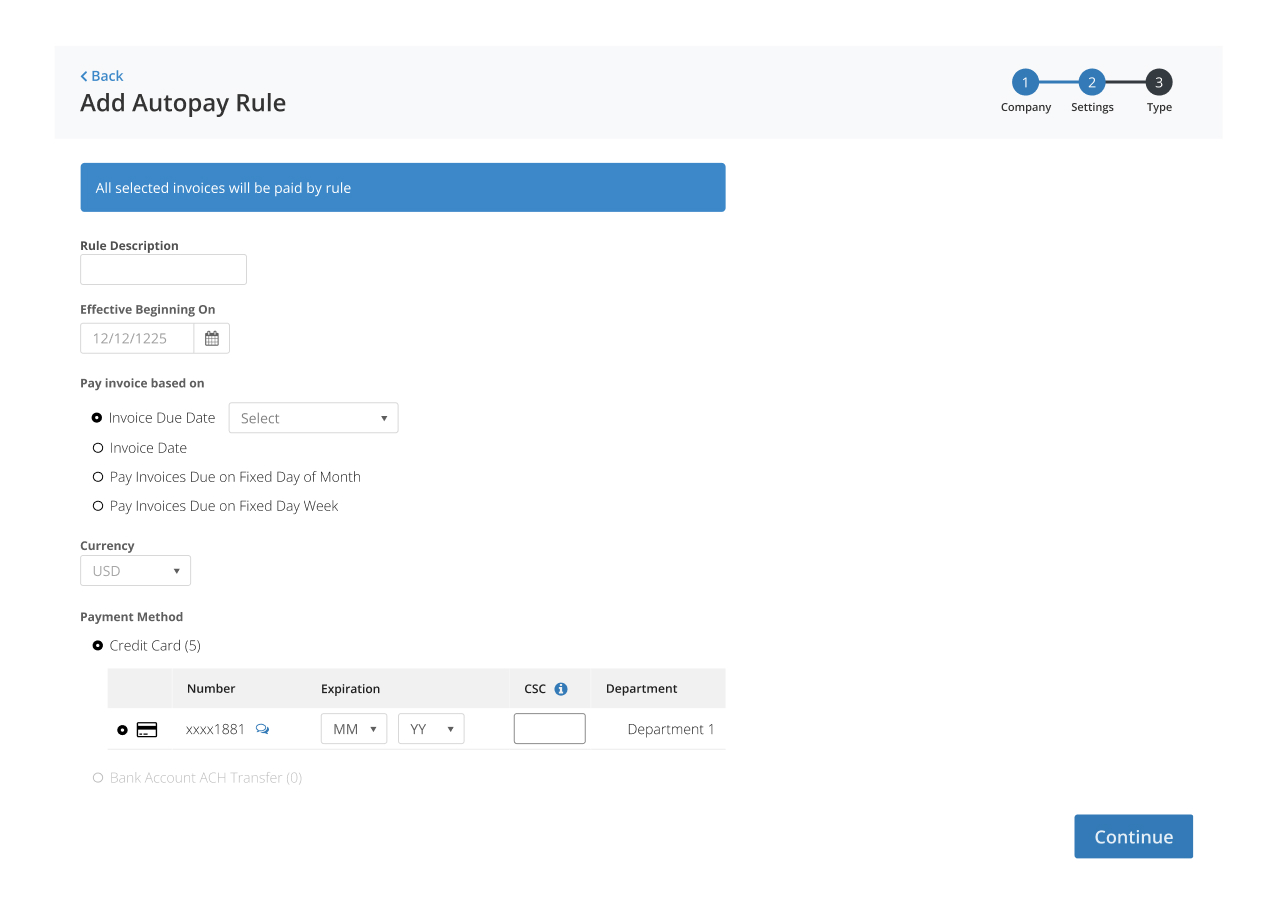Open the Invoice Due Date Select dropdown
Screen dimensions: 1281x910
tap(313, 418)
